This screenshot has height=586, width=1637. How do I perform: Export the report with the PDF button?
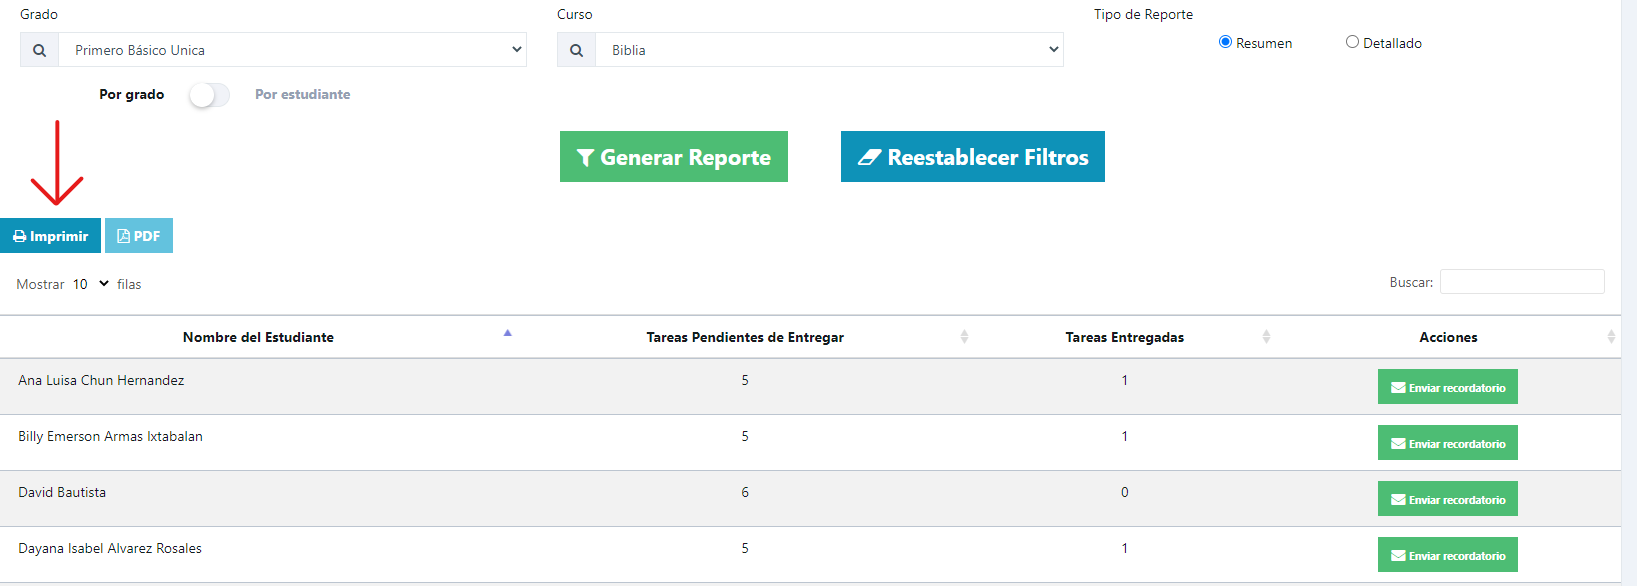(x=139, y=236)
